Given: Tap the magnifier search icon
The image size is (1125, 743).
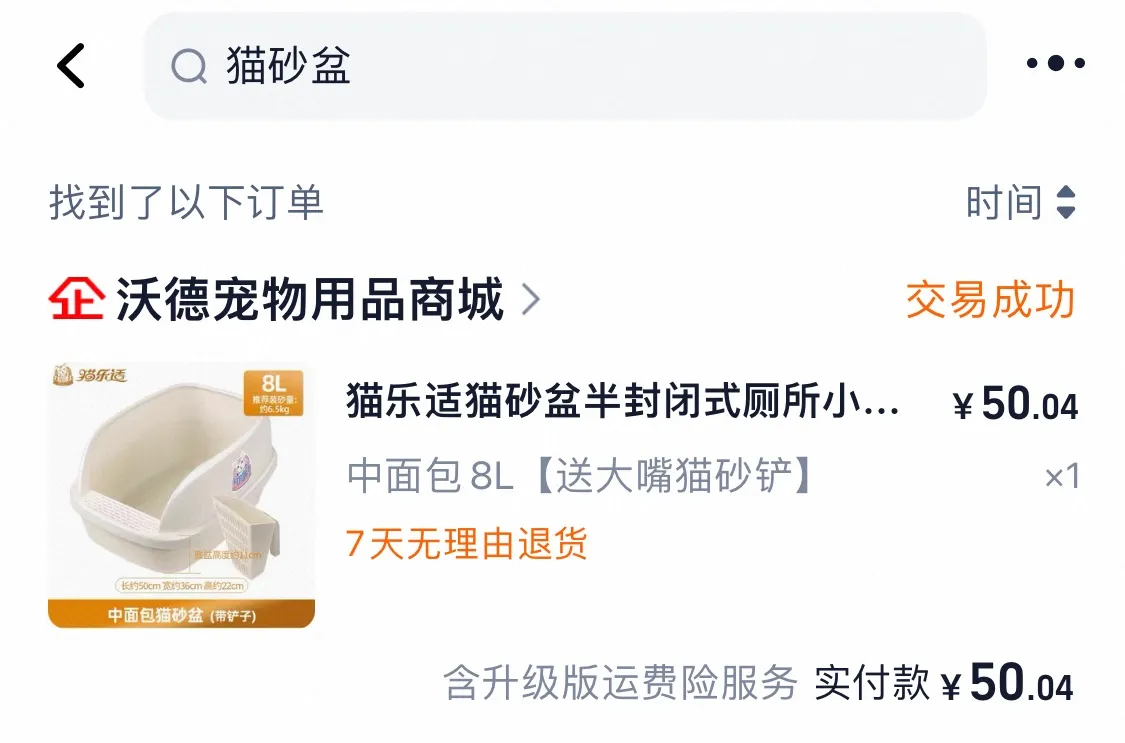Looking at the screenshot, I should (189, 67).
